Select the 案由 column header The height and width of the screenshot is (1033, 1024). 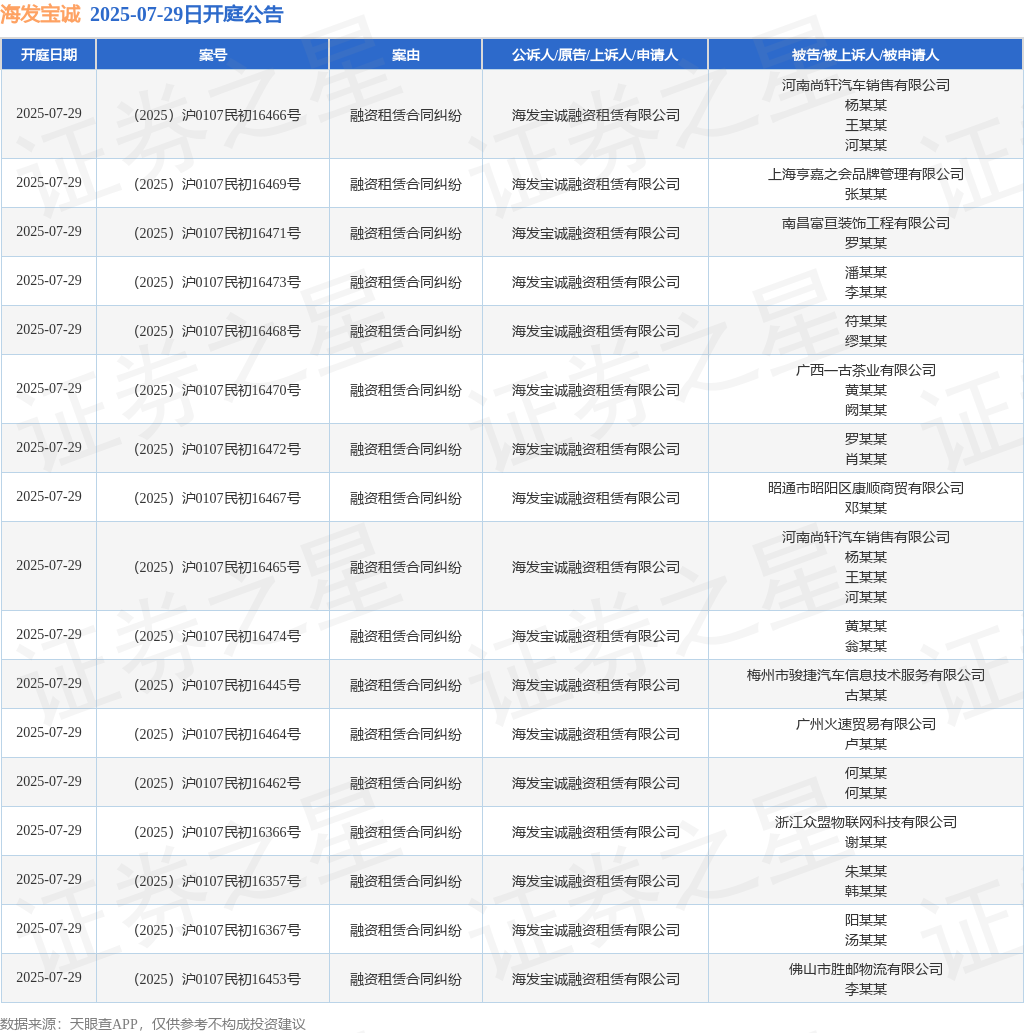point(406,55)
